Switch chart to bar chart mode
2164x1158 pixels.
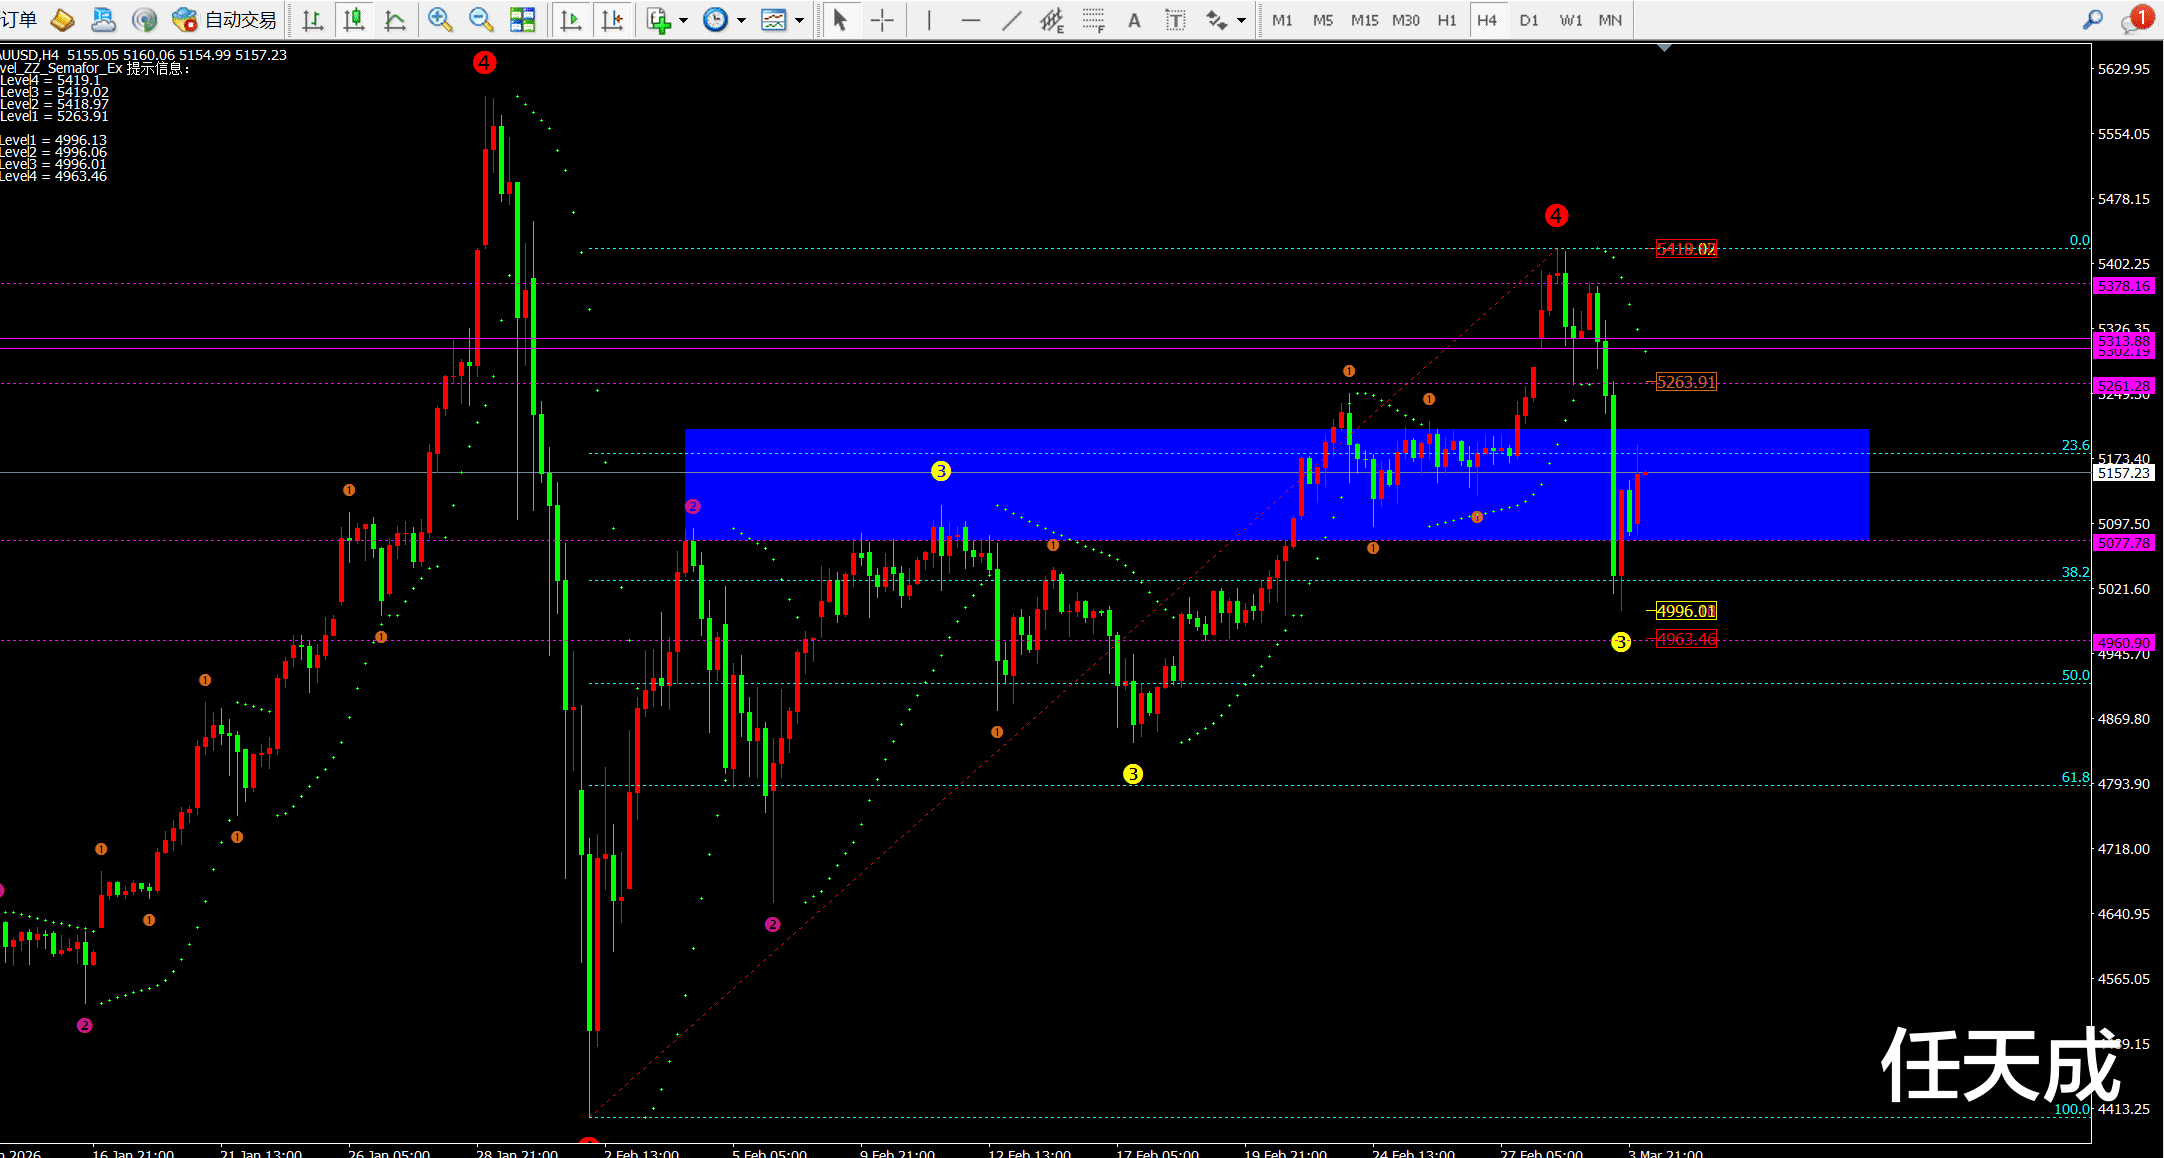[x=313, y=20]
